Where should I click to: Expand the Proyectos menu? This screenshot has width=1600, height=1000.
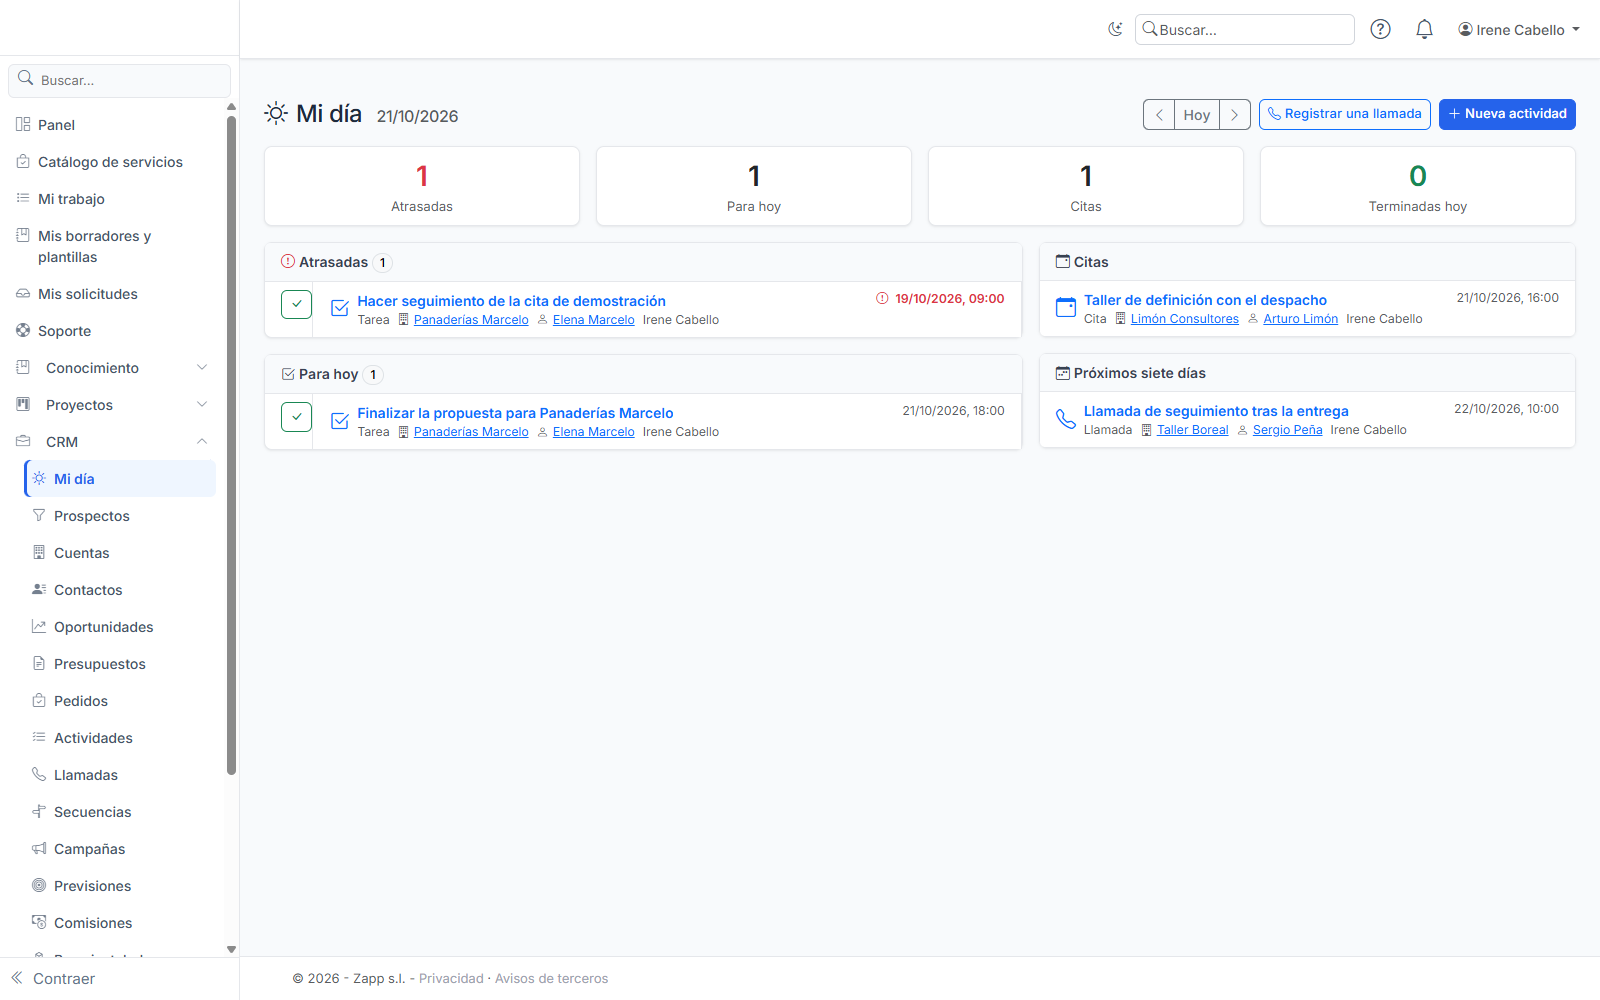pyautogui.click(x=112, y=405)
